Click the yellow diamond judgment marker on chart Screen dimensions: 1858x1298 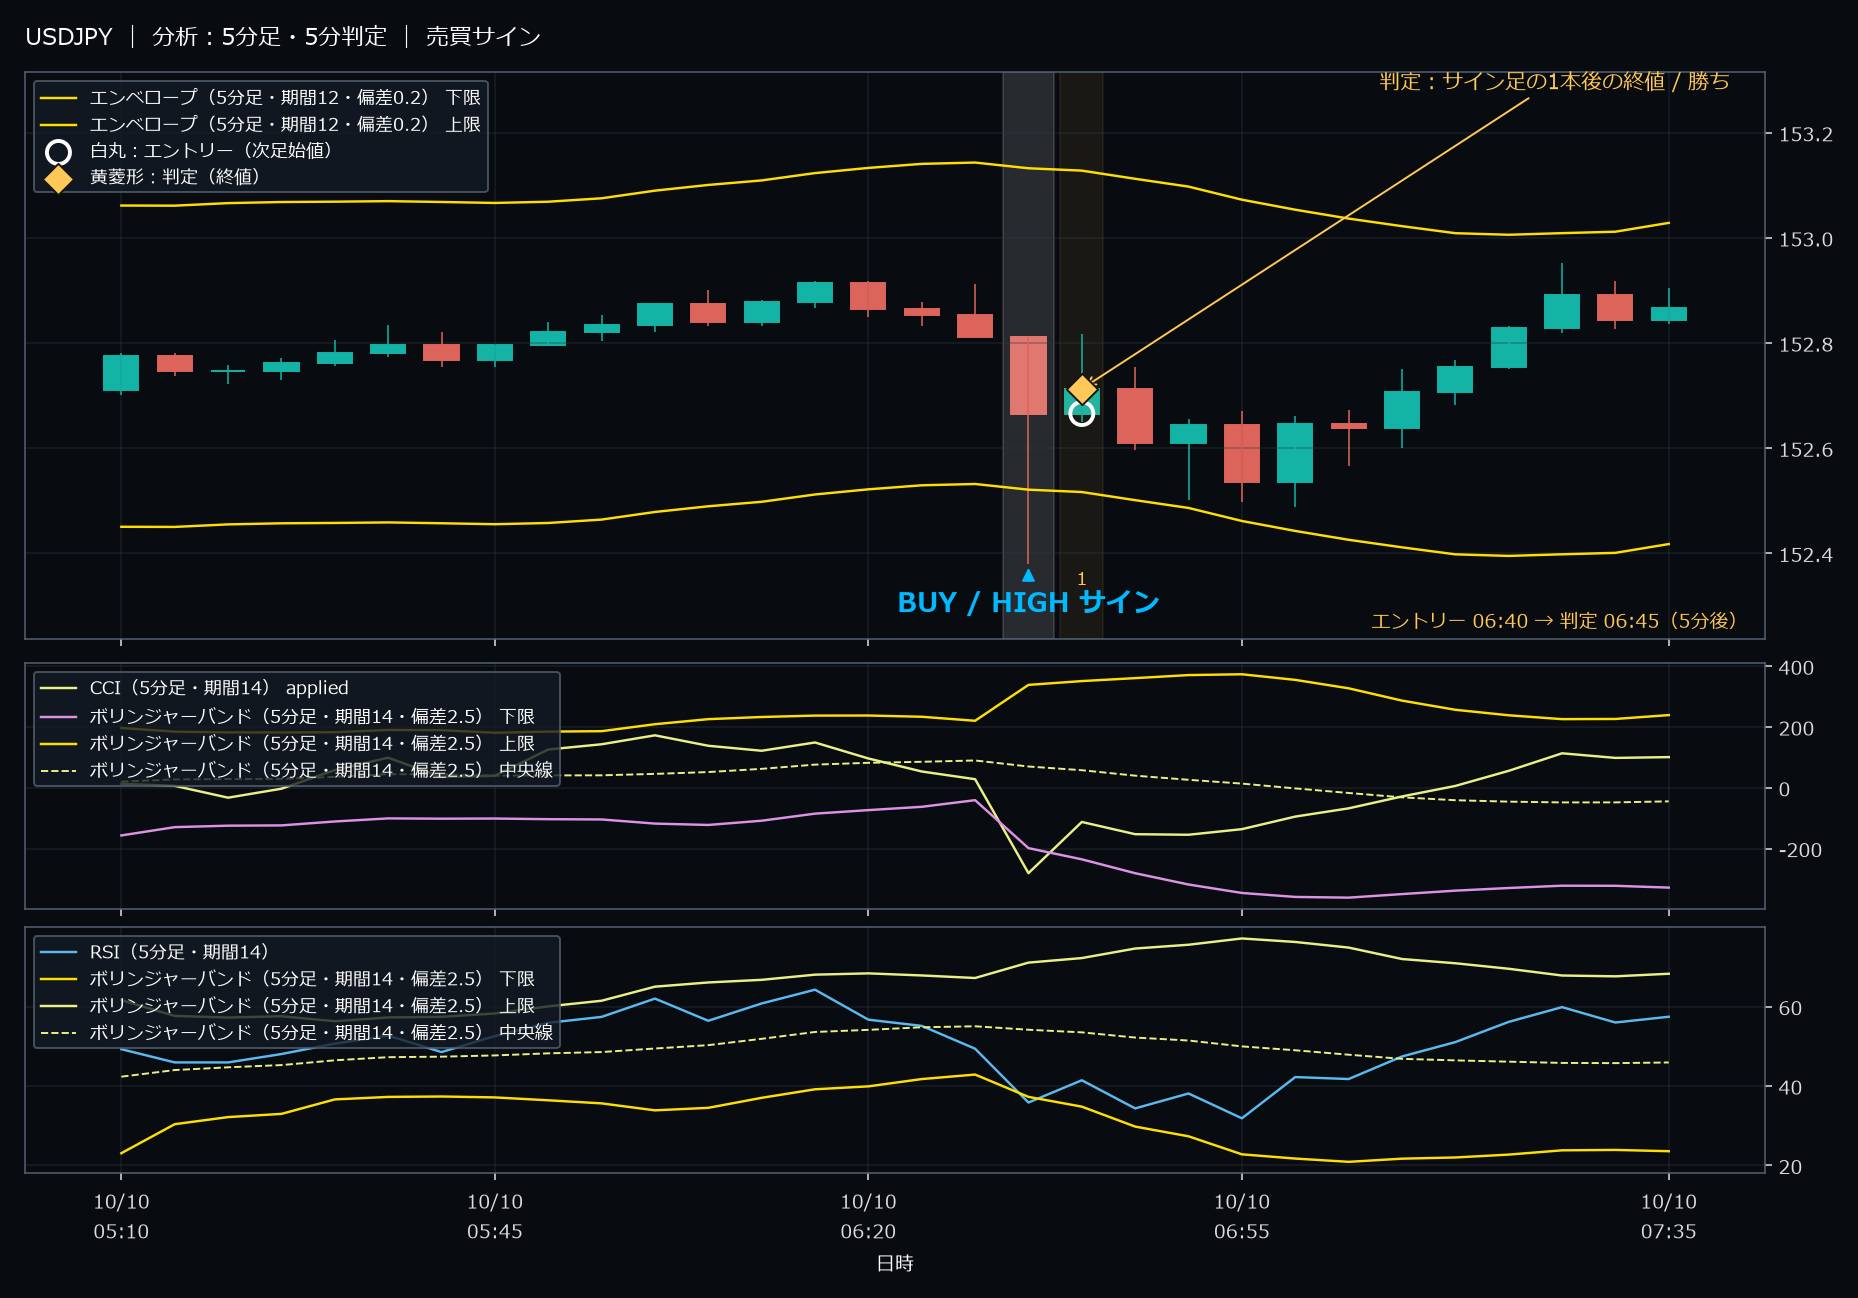point(1082,389)
